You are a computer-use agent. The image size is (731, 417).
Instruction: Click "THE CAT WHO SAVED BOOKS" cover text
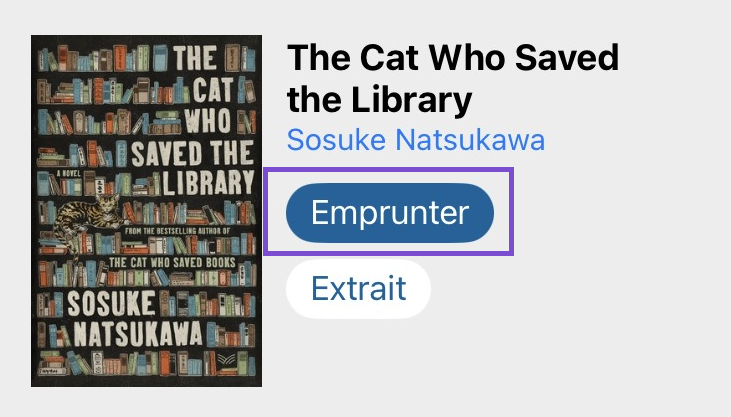coord(172,263)
